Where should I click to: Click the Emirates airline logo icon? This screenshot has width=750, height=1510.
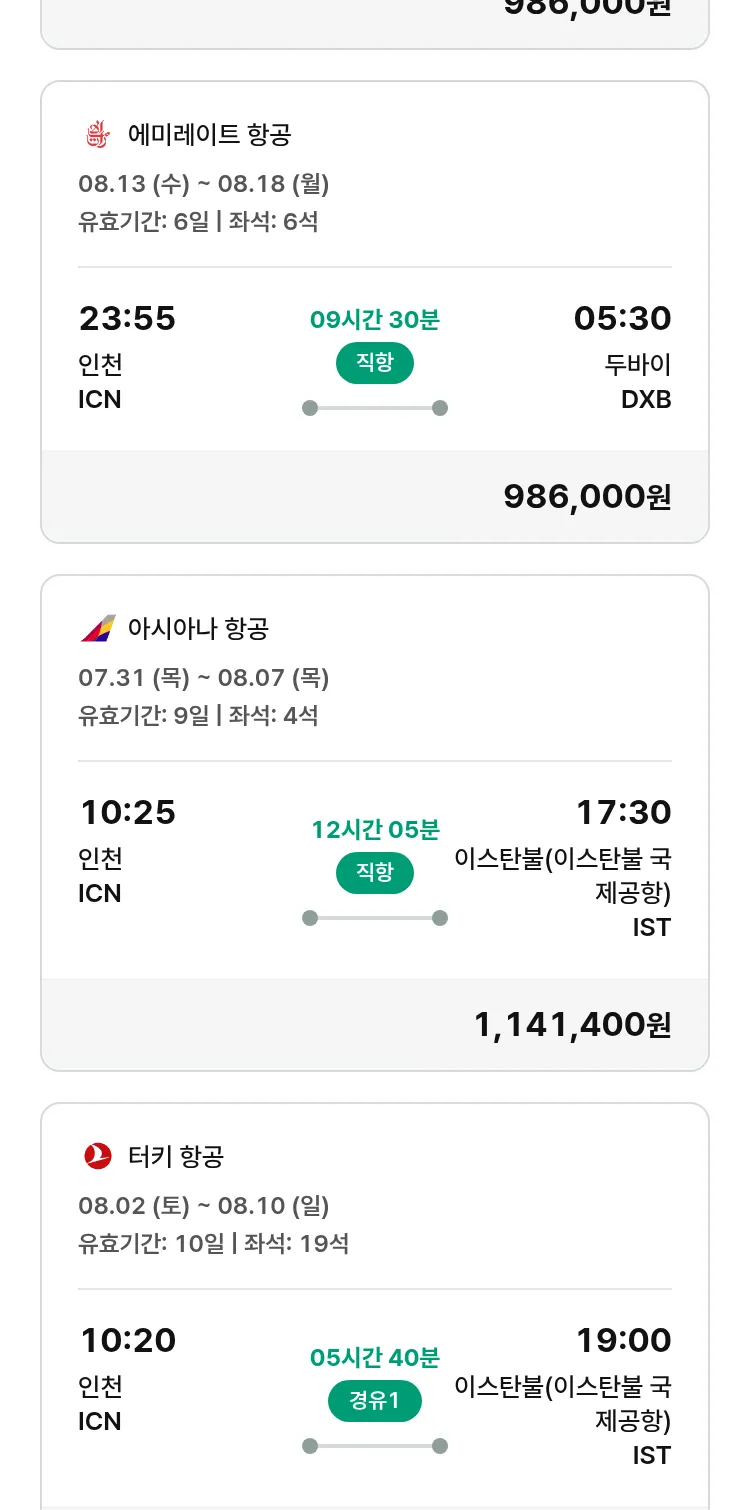coord(97,134)
